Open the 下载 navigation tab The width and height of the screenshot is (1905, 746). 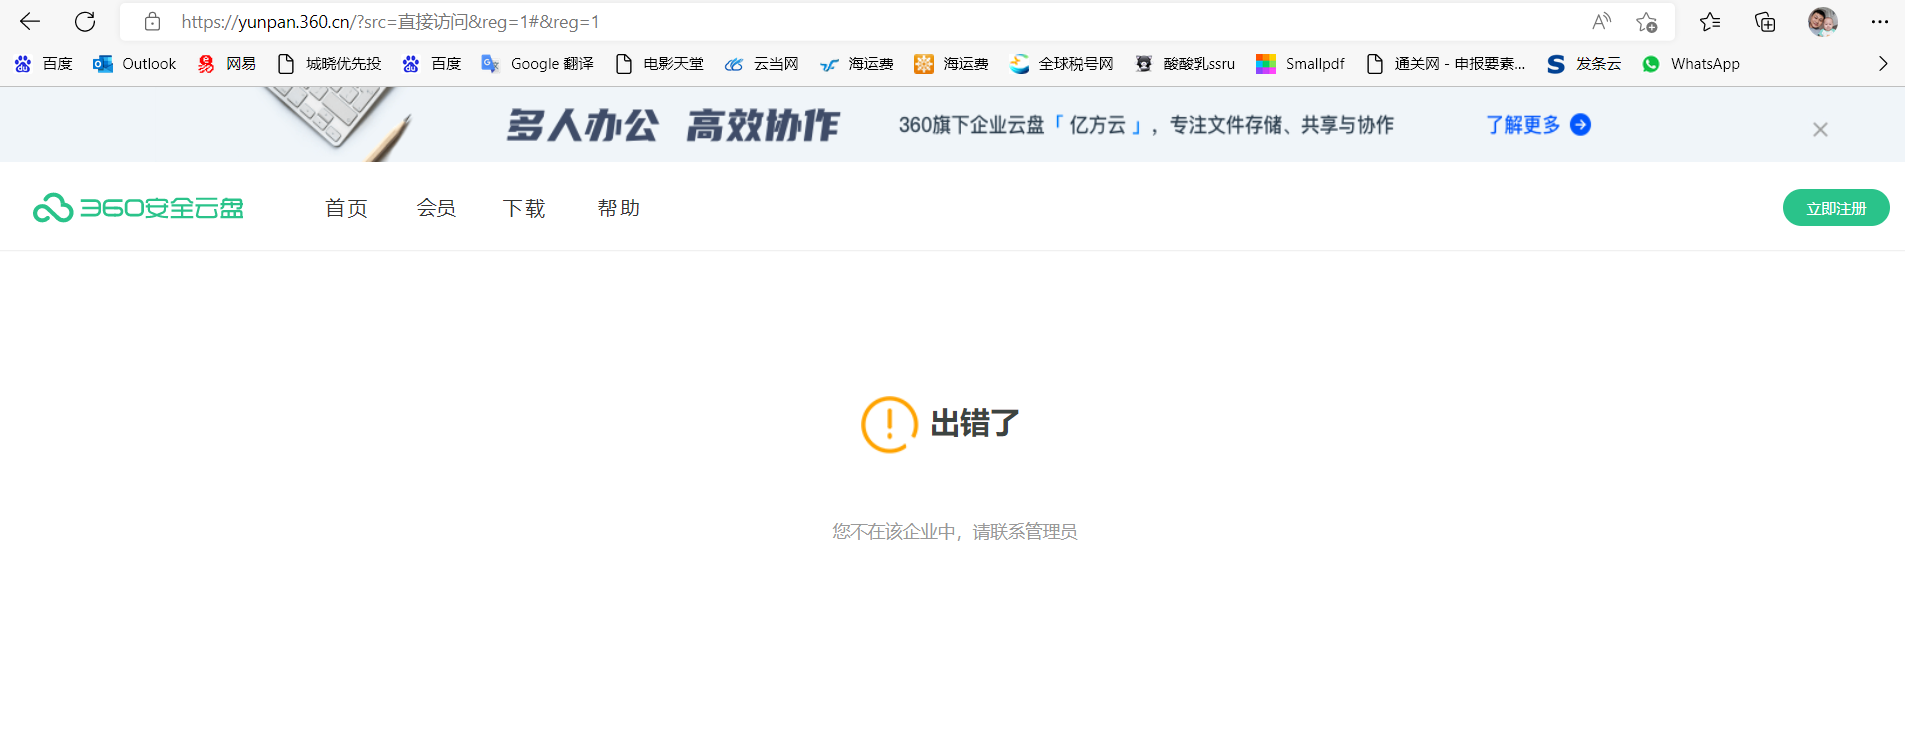[x=524, y=208]
